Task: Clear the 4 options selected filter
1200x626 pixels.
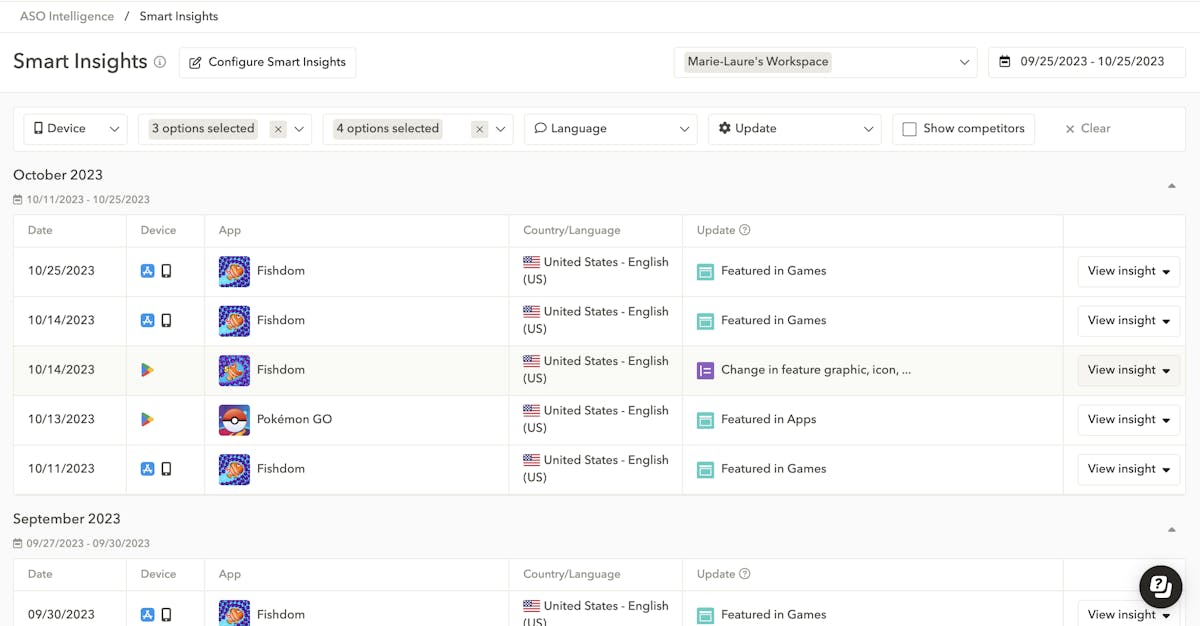Action: pos(480,129)
